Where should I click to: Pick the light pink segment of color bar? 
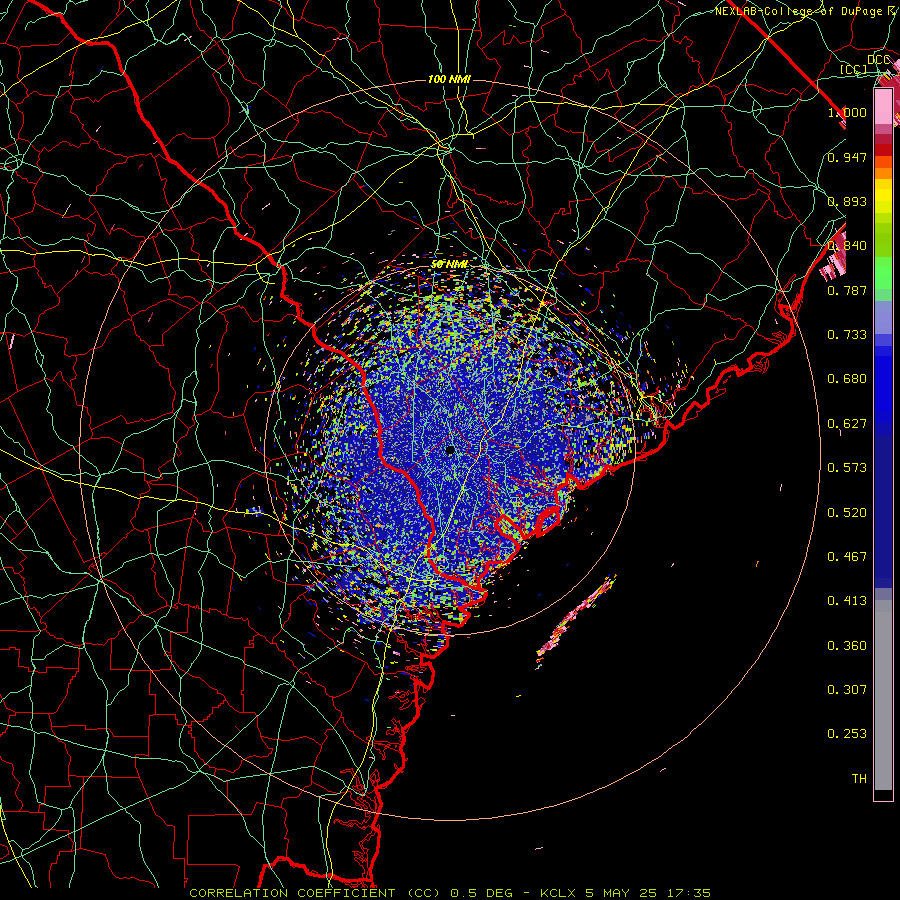883,107
